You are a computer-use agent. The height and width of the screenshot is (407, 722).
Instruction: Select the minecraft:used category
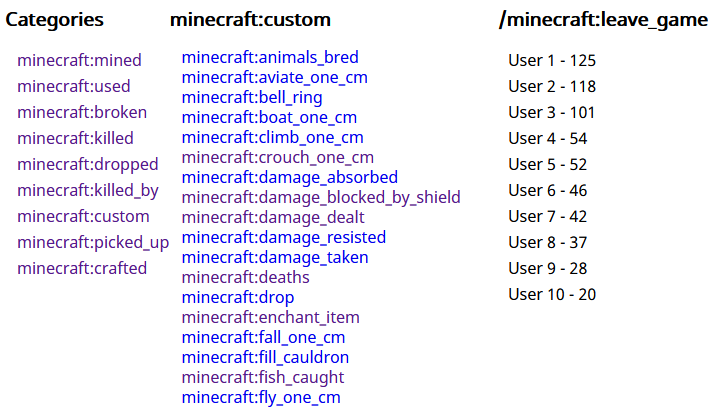pos(74,86)
